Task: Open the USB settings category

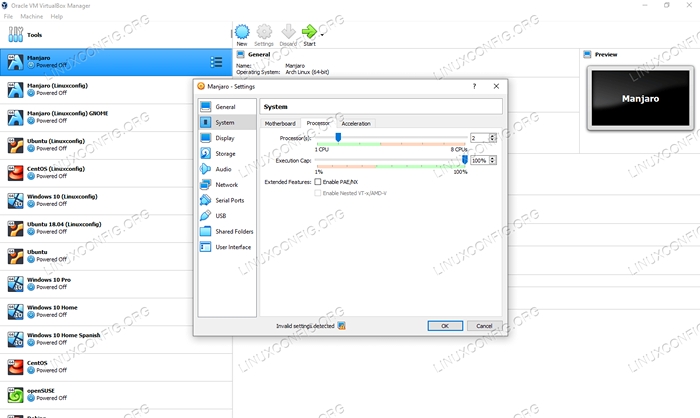Action: (227, 216)
